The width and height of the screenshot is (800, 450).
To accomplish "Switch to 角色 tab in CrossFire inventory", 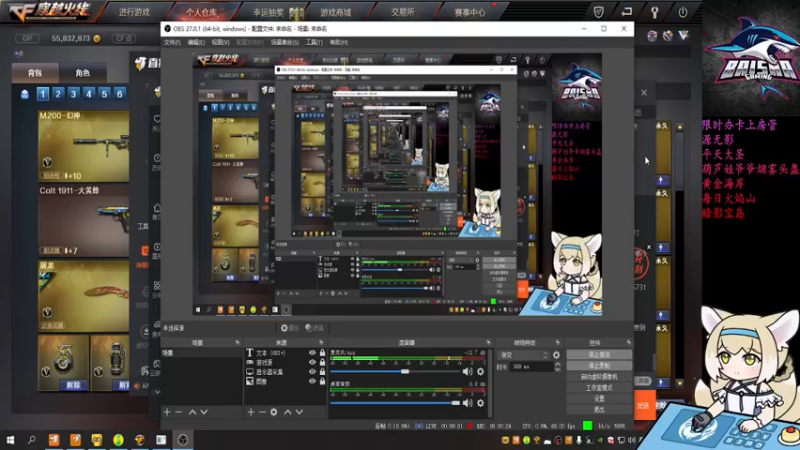I will click(82, 73).
